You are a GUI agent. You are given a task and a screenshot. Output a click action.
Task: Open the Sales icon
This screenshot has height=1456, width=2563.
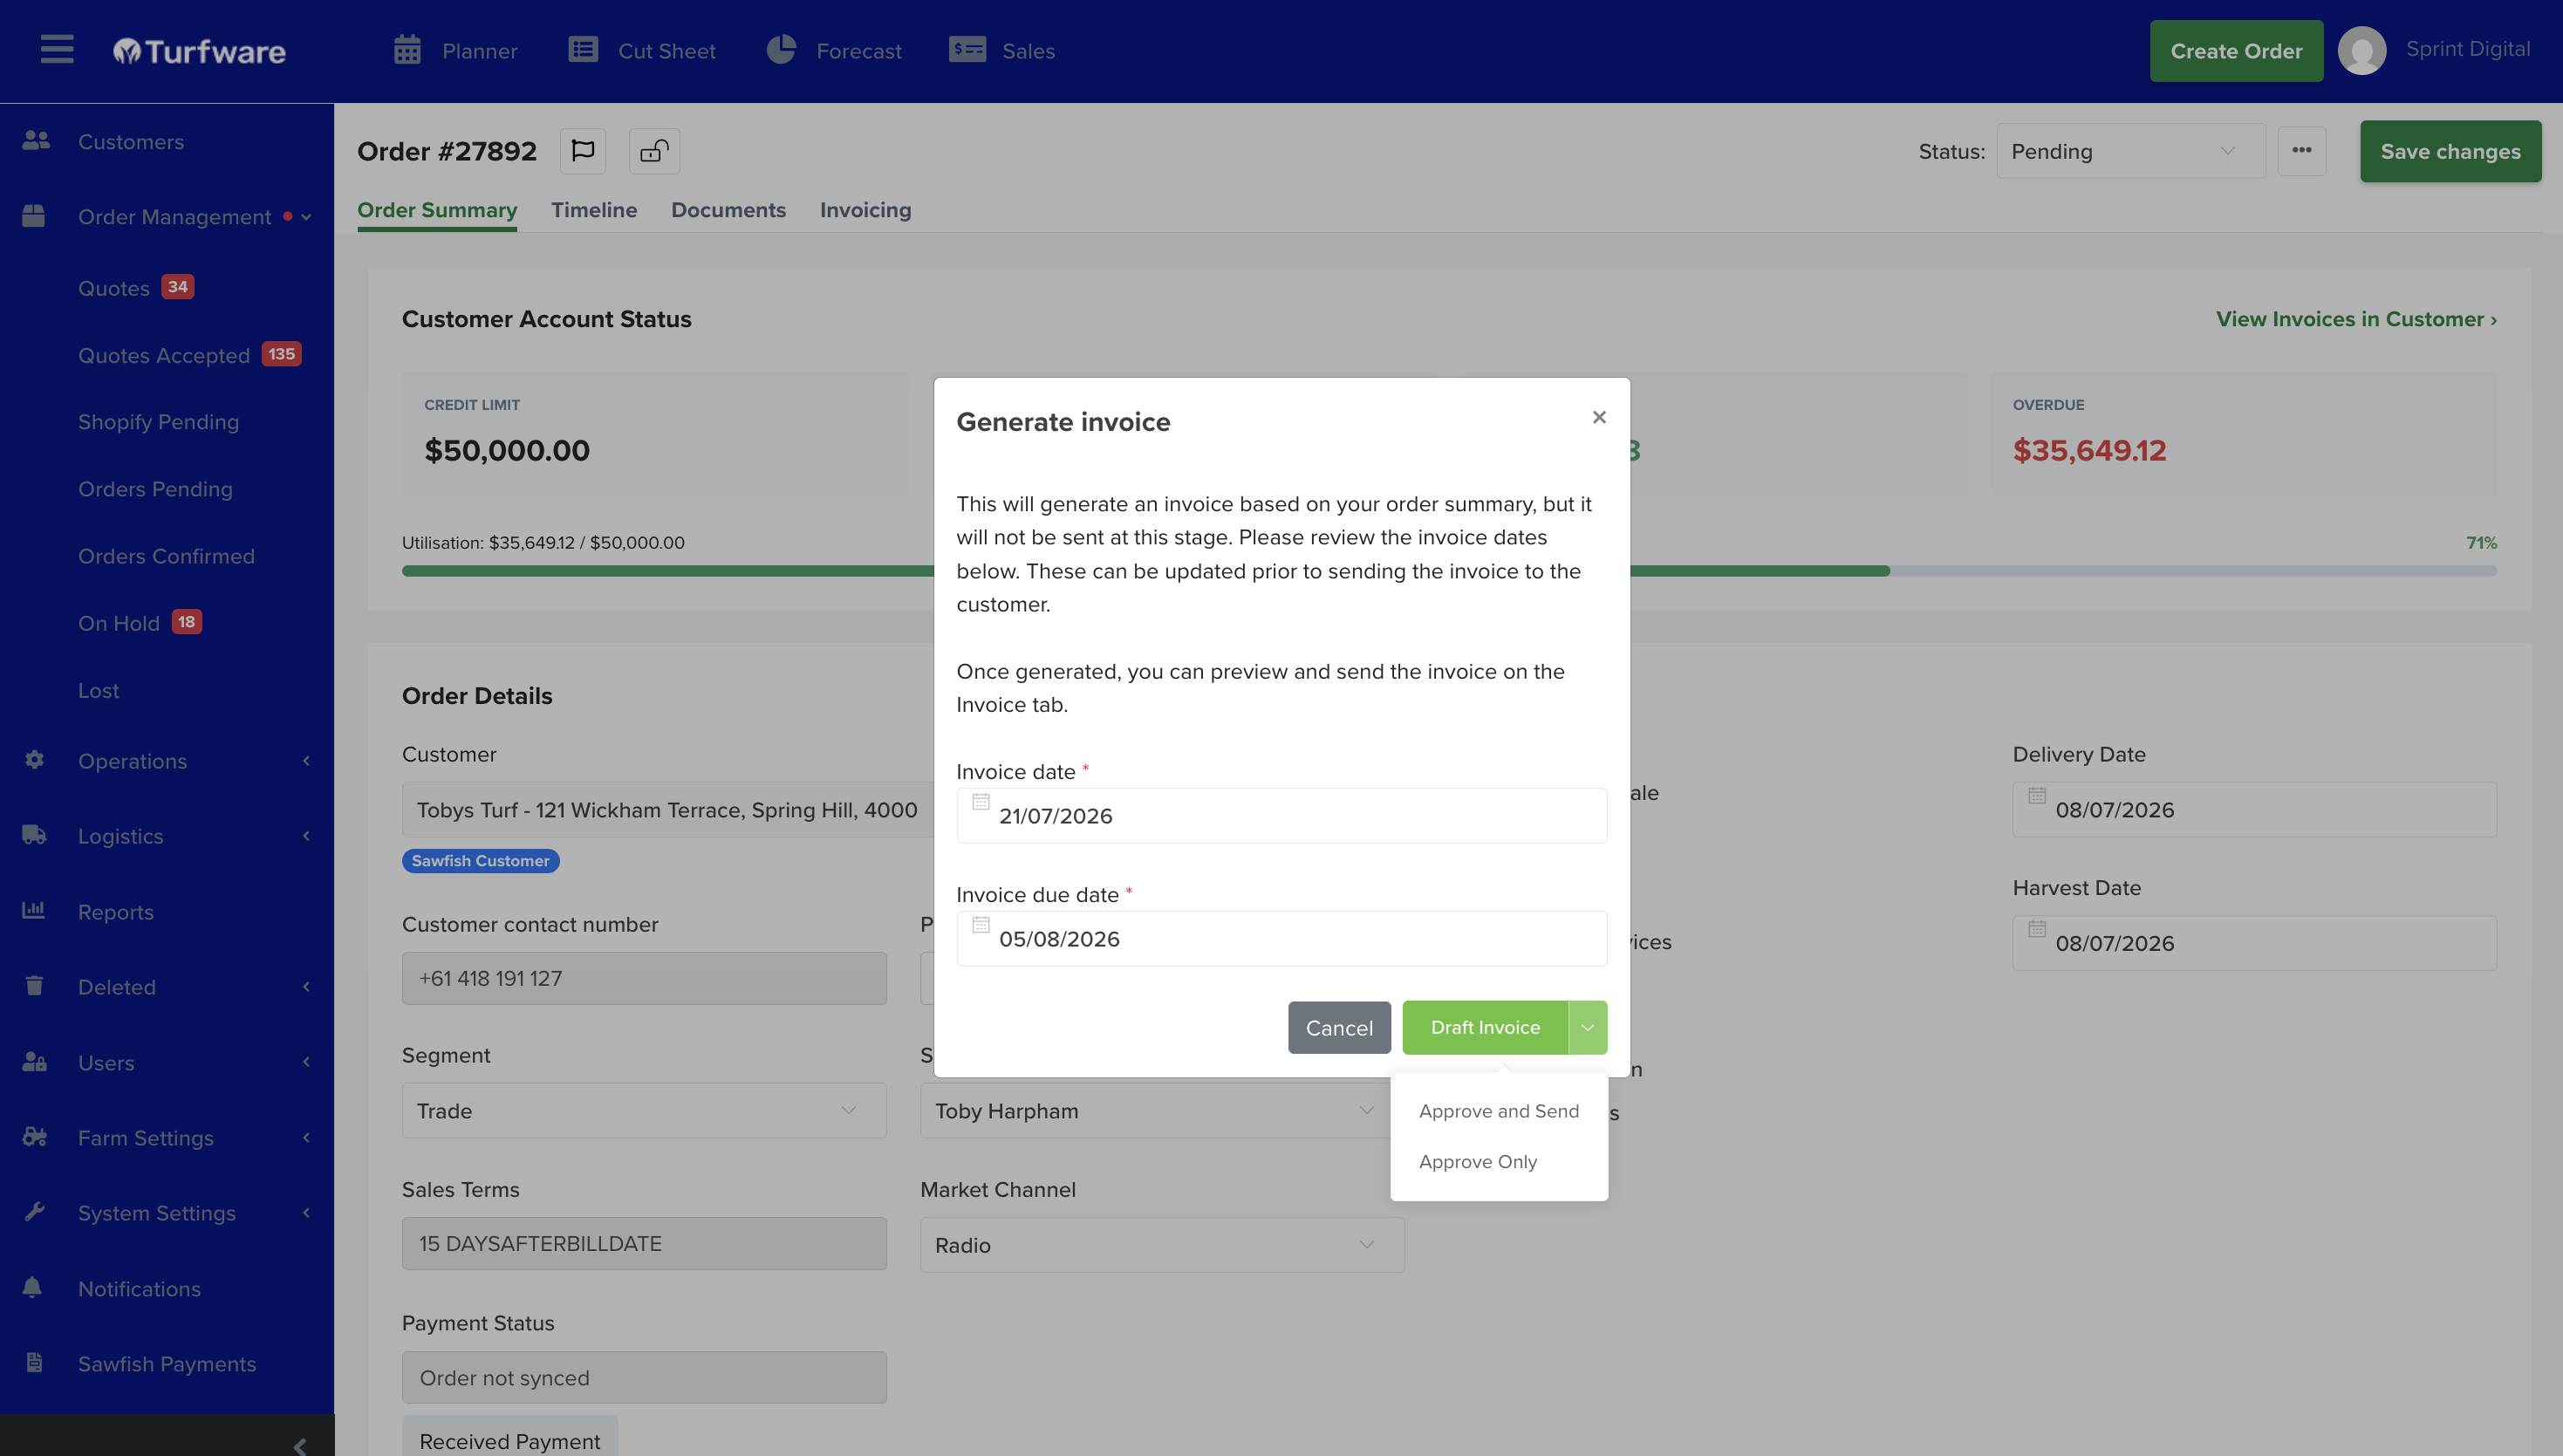[967, 49]
